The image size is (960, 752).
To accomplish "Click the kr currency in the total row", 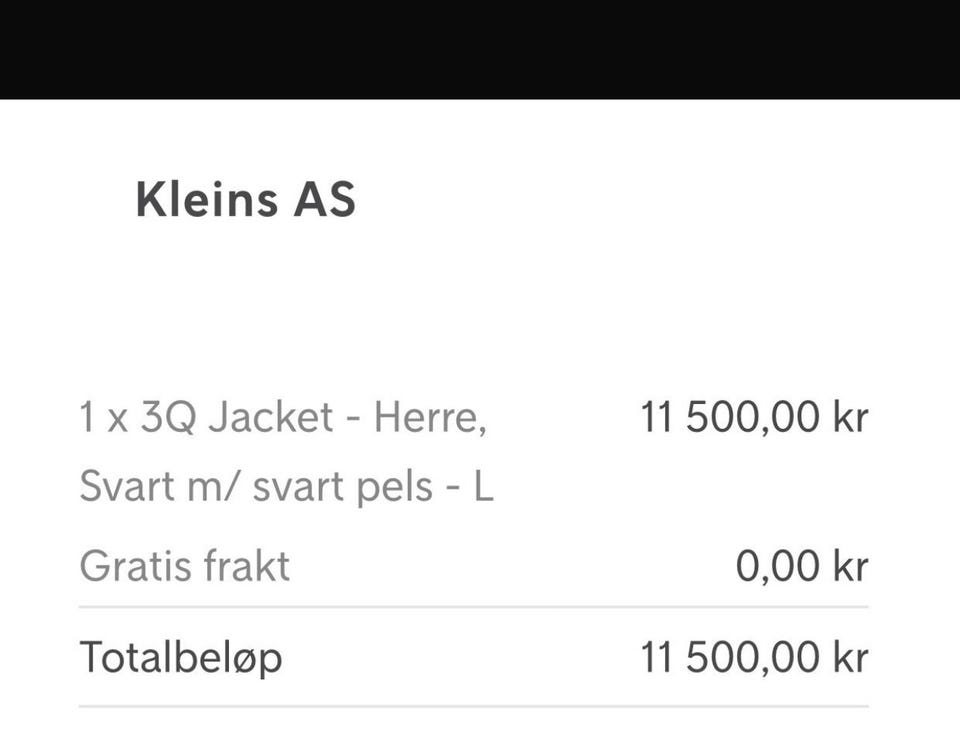I will pos(851,657).
